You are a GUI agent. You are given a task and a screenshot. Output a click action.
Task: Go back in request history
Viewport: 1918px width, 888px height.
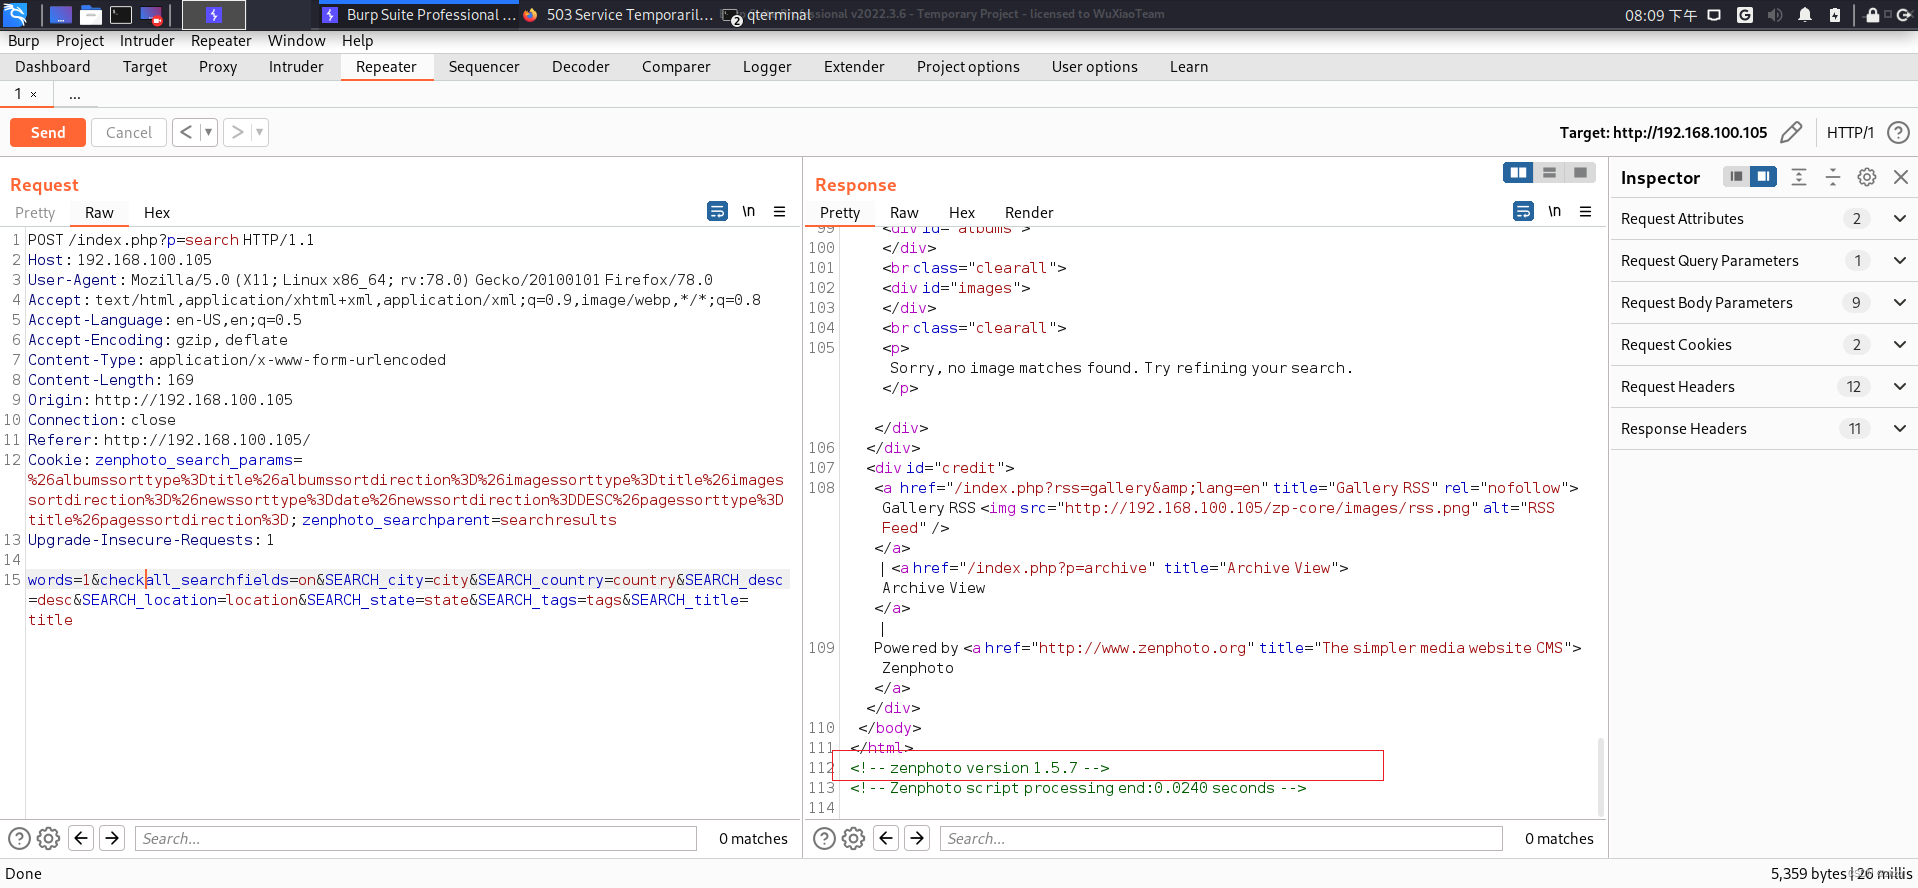pyautogui.click(x=186, y=132)
